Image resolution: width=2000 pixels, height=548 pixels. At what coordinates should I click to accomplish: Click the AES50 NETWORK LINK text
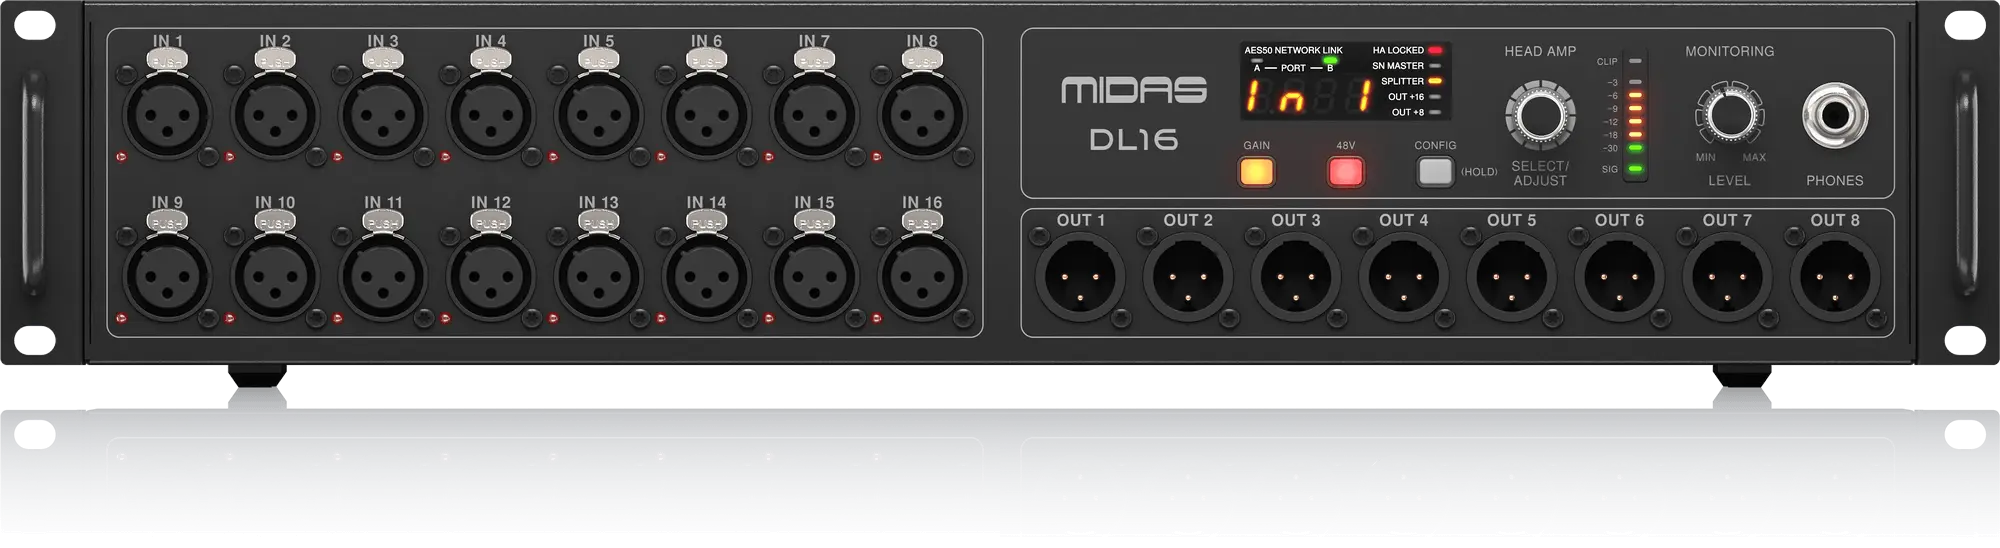(x=1293, y=50)
